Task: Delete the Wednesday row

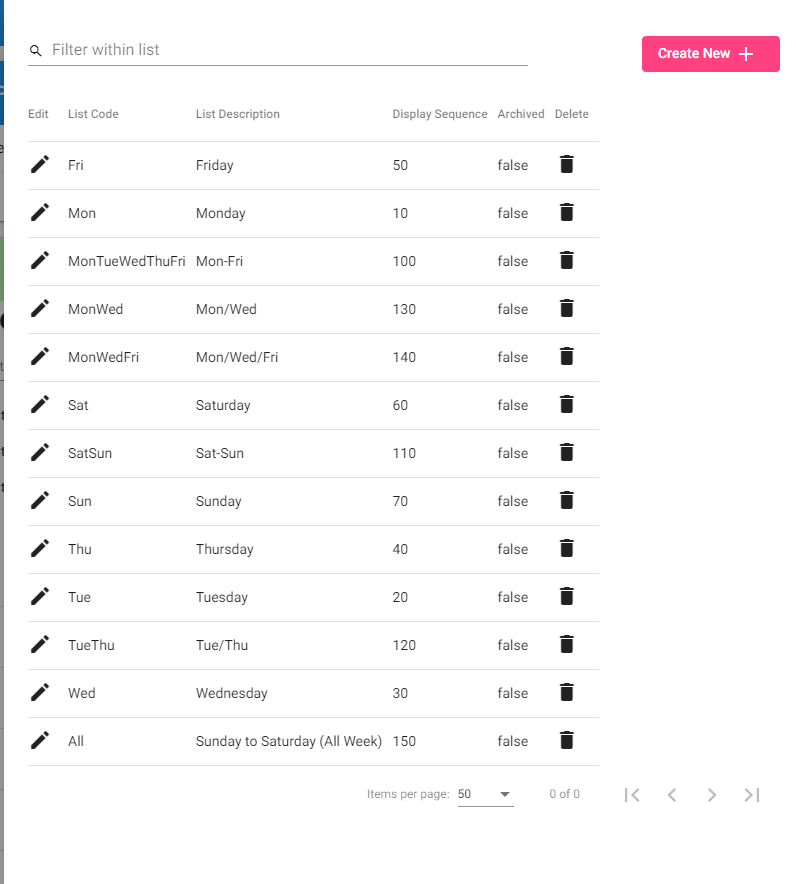Action: [567, 692]
